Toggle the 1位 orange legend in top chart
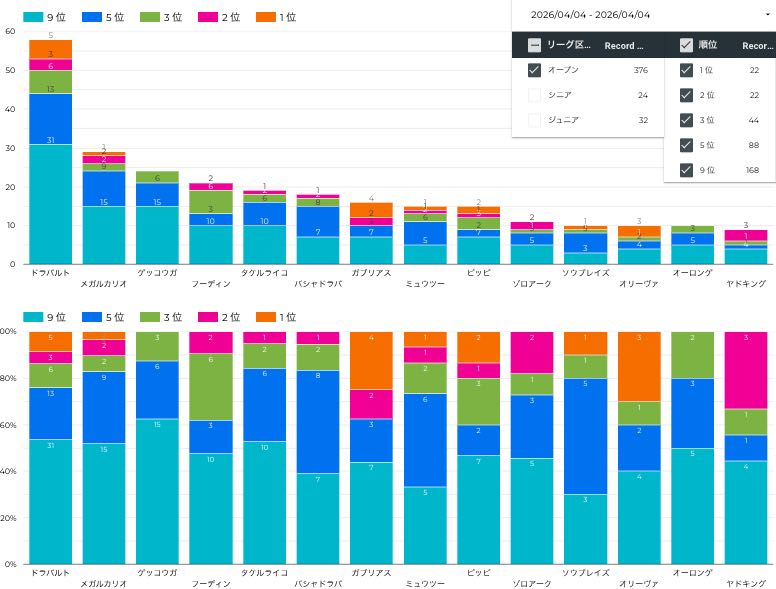This screenshot has width=776, height=589. click(x=276, y=17)
